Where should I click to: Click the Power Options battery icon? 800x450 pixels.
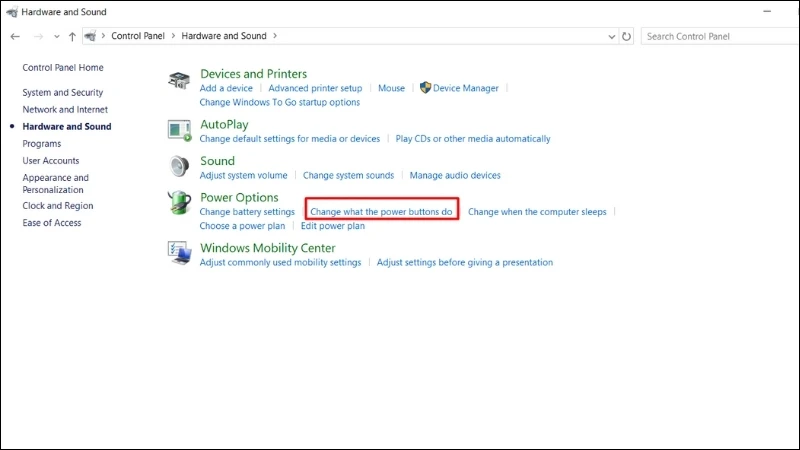pos(179,203)
